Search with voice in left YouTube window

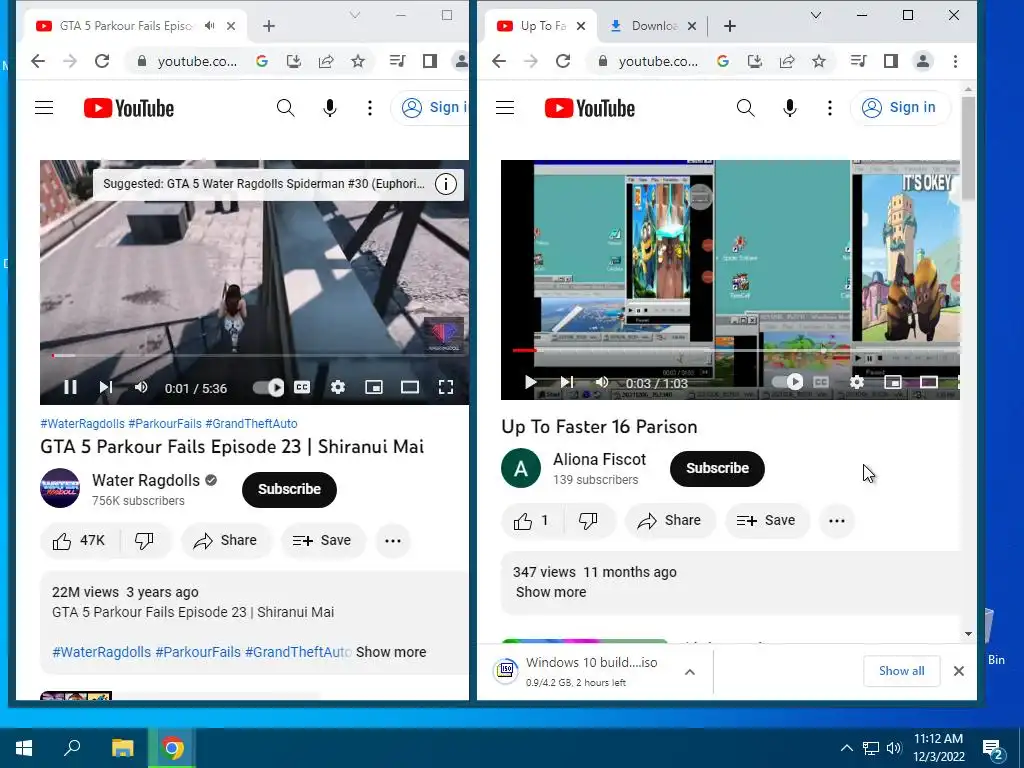coord(330,108)
